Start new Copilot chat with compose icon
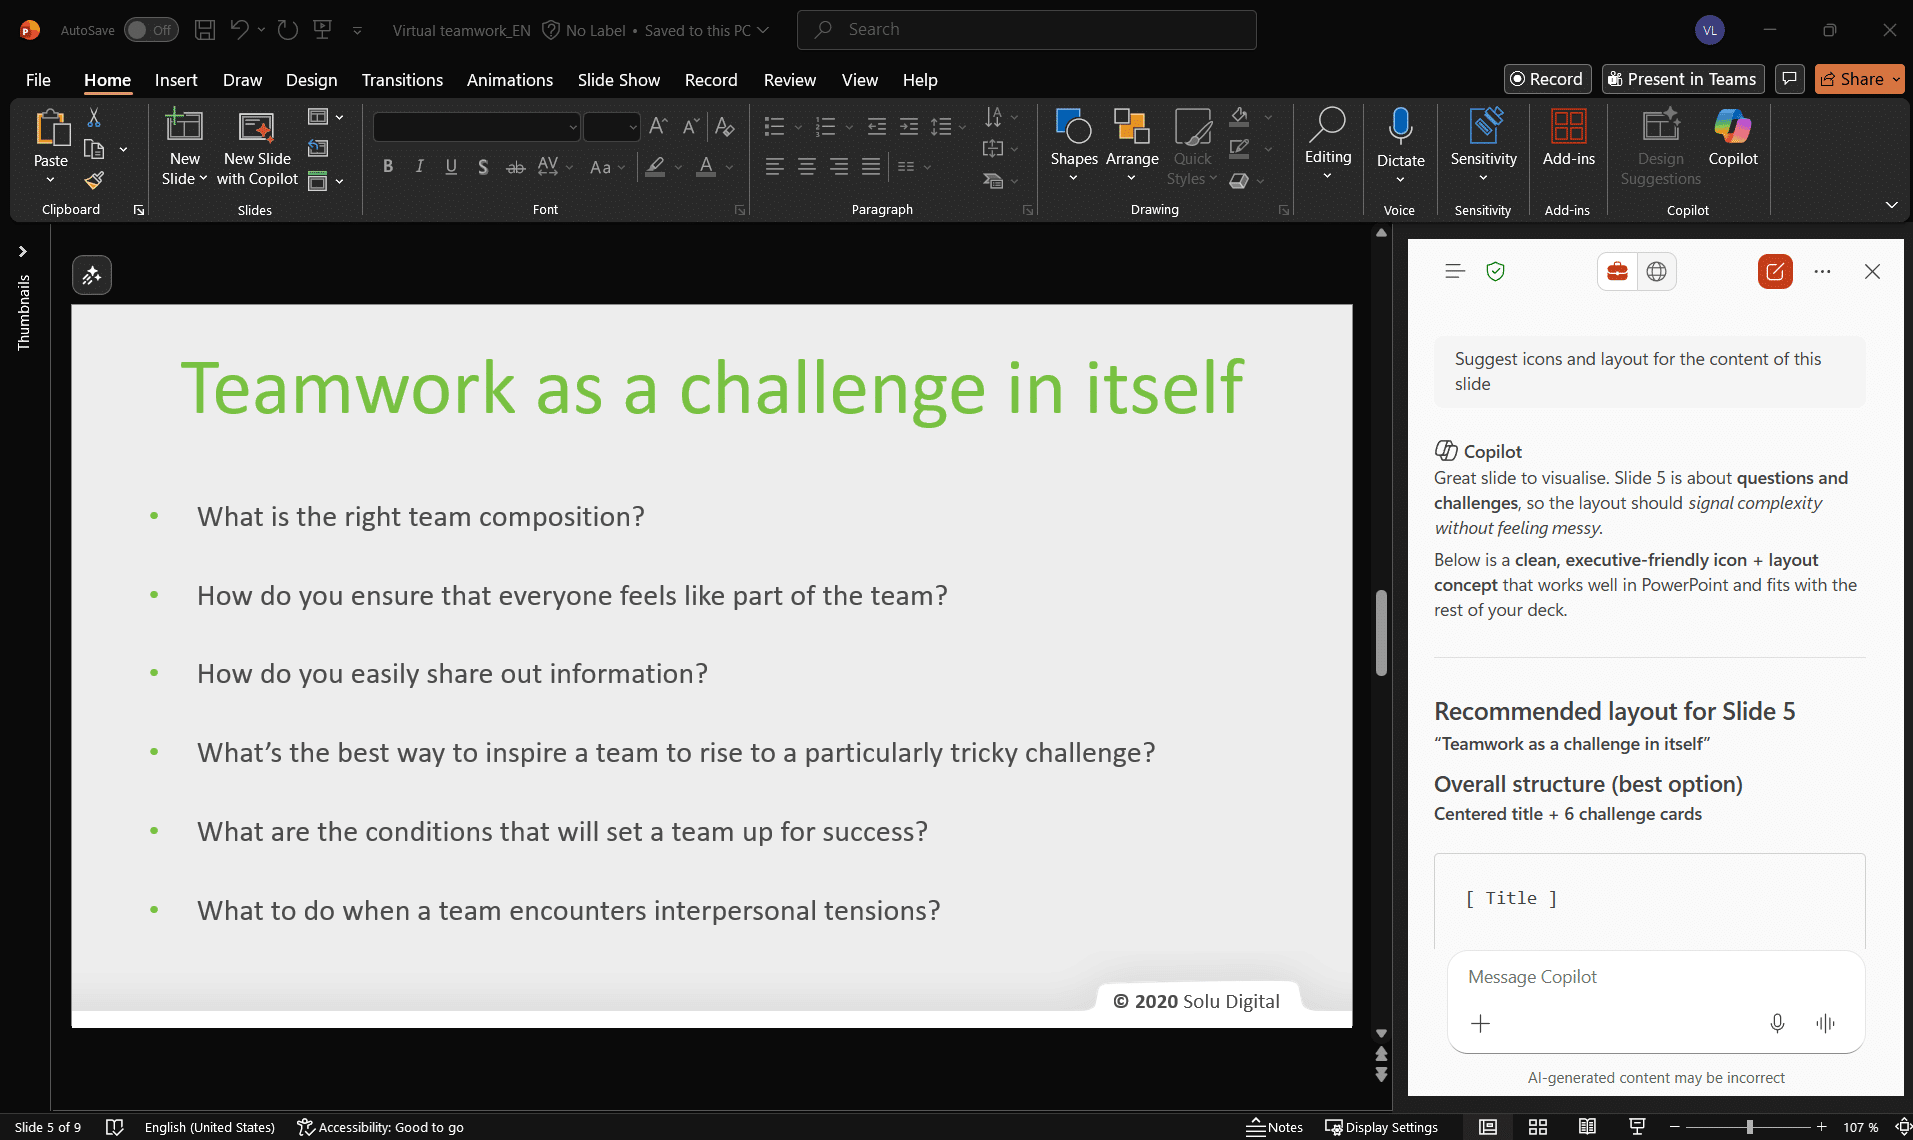The image size is (1913, 1140). 1775,271
